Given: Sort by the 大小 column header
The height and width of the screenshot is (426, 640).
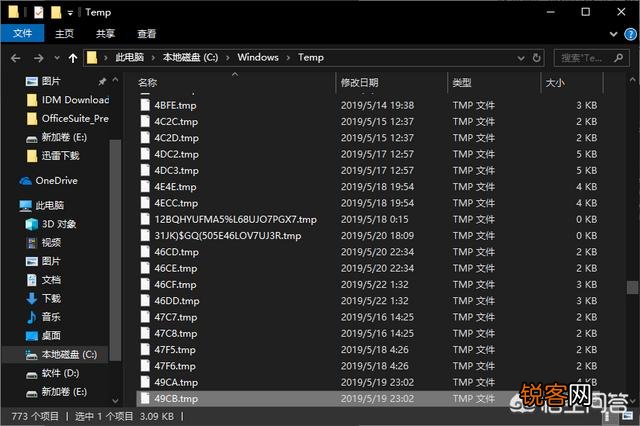Looking at the screenshot, I should 555,83.
